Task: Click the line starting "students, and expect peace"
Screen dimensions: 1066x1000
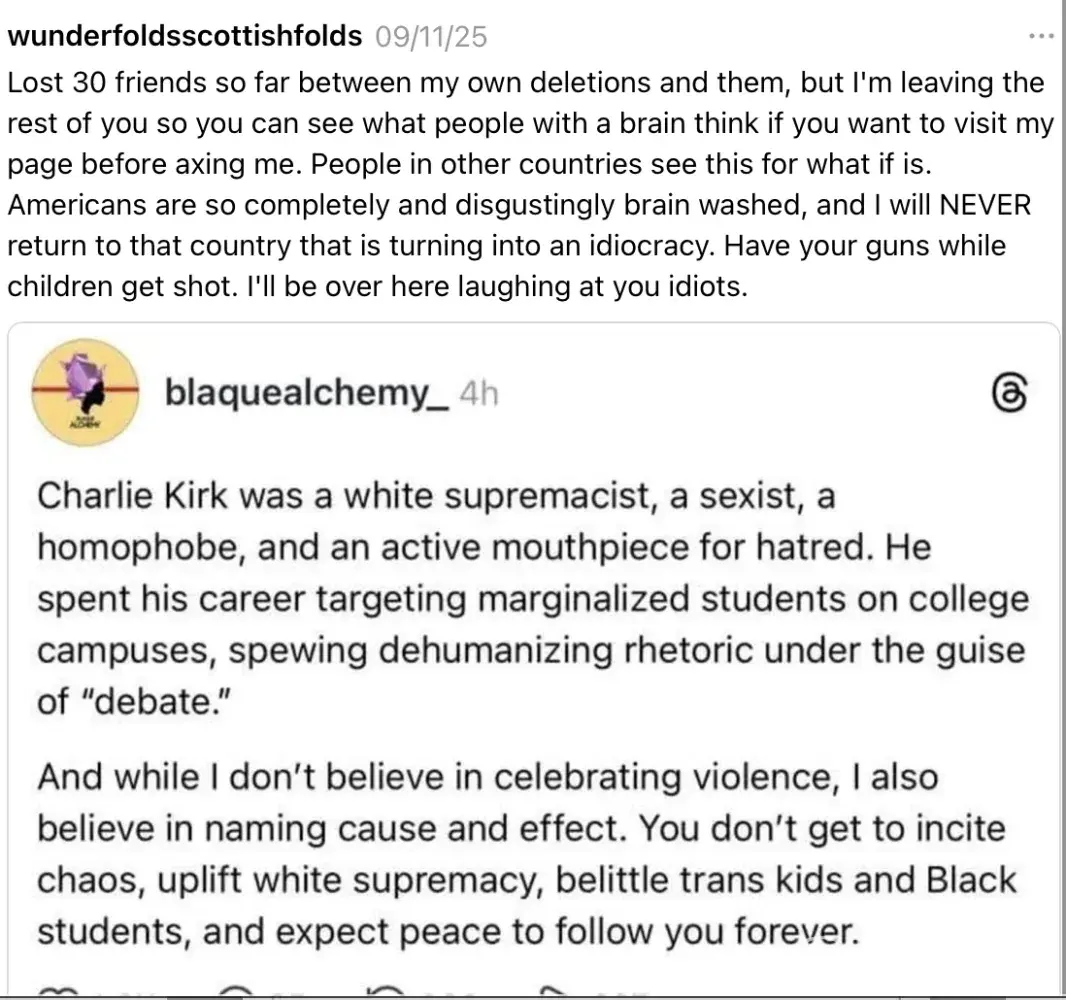Action: click(x=448, y=932)
